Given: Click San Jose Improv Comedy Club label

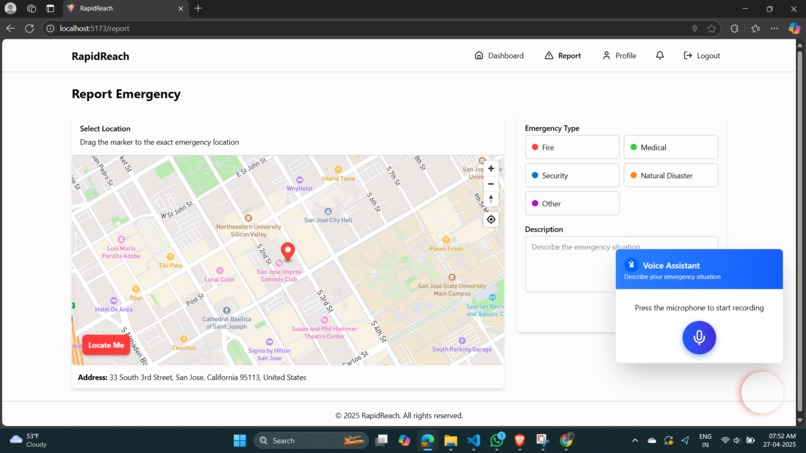Looking at the screenshot, I should point(279,275).
